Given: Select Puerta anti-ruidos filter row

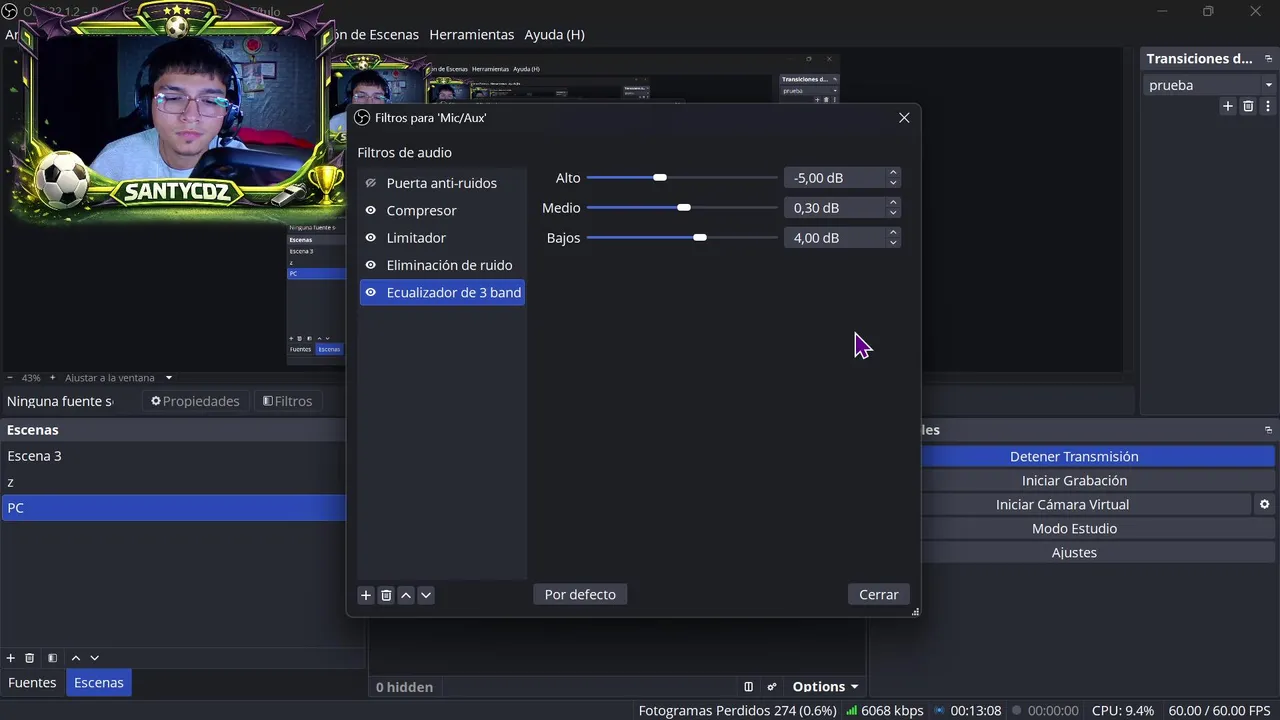Looking at the screenshot, I should (442, 183).
